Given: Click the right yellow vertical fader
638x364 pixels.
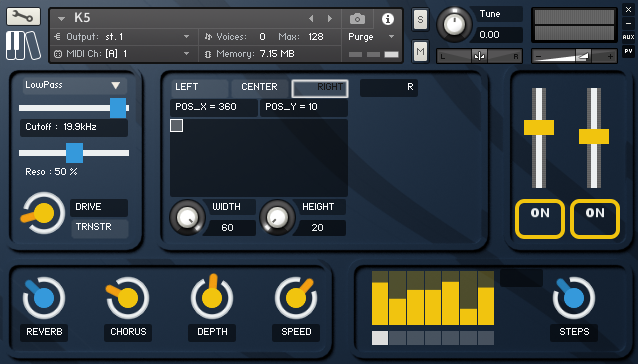Looking at the screenshot, I should tap(594, 136).
